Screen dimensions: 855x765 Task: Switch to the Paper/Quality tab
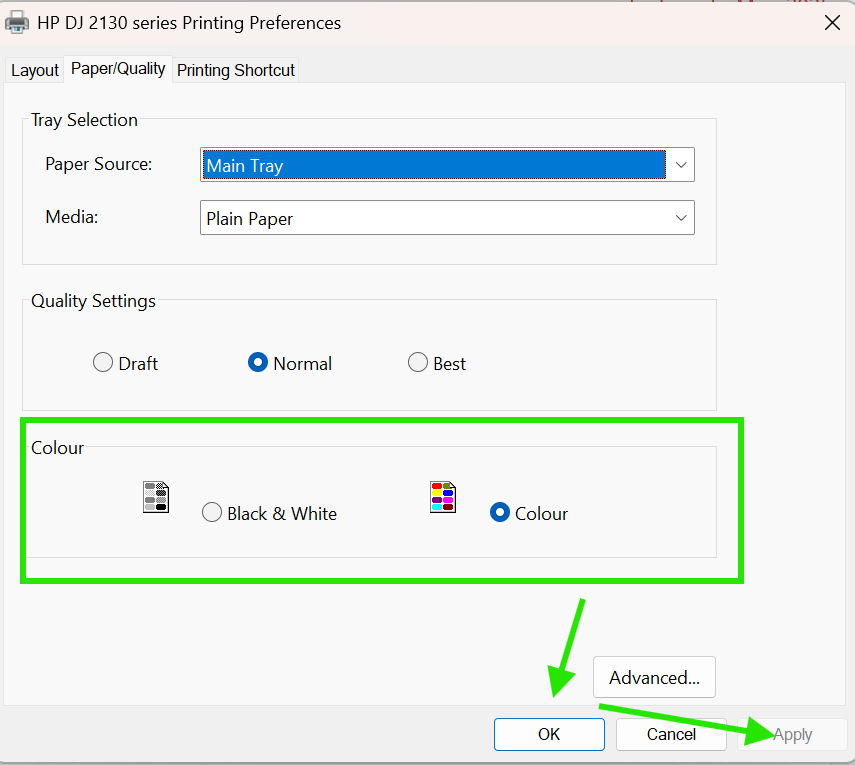(x=118, y=69)
